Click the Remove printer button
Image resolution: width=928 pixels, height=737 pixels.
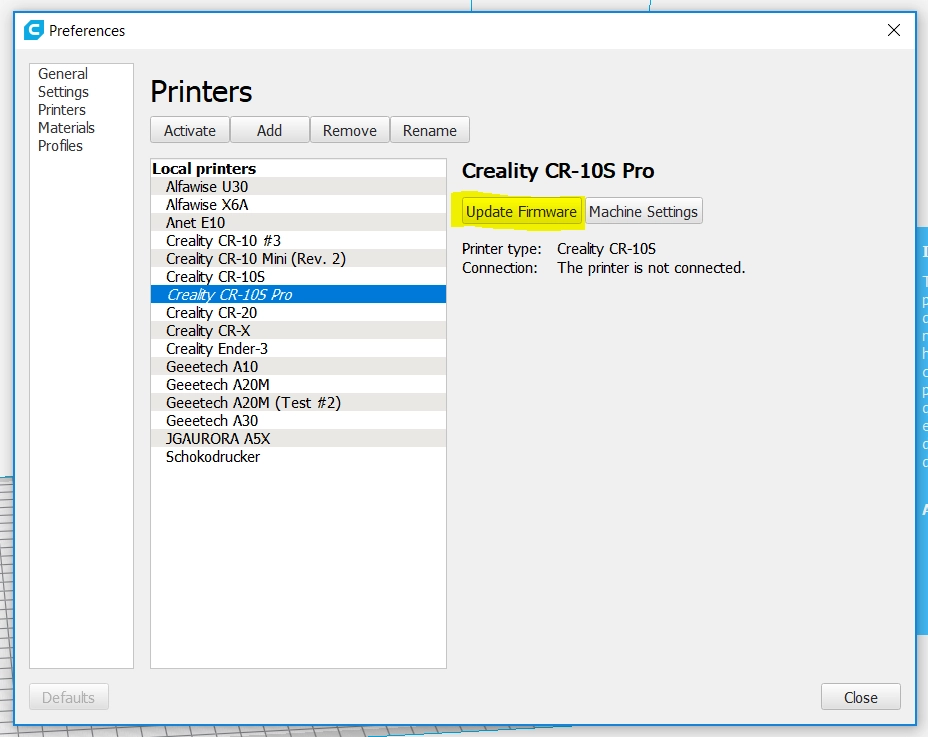350,130
